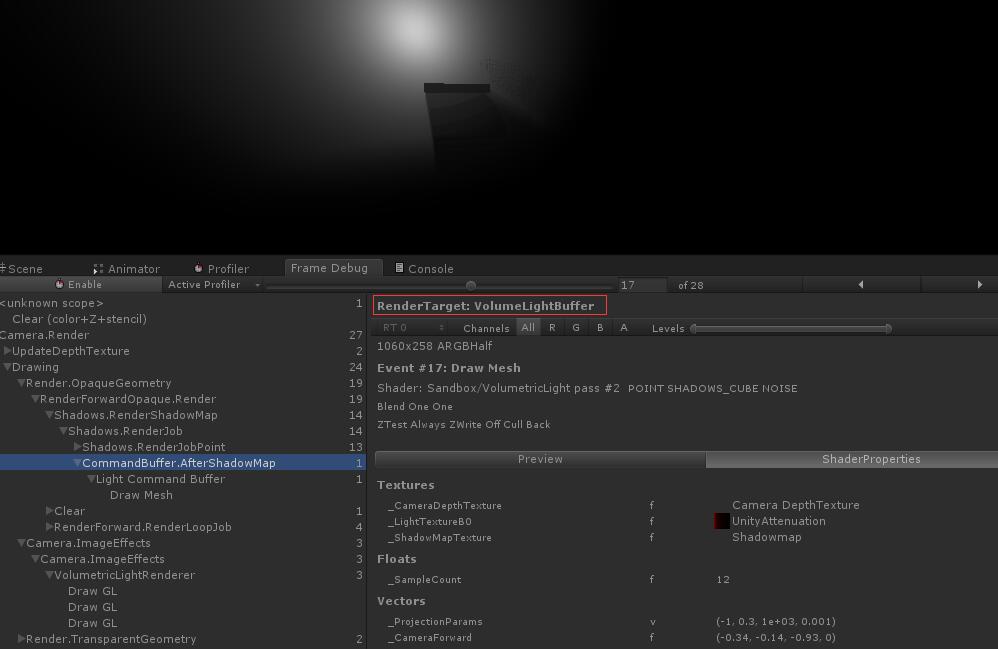Click the frame event slider handle
The width and height of the screenshot is (998, 649).
[471, 285]
